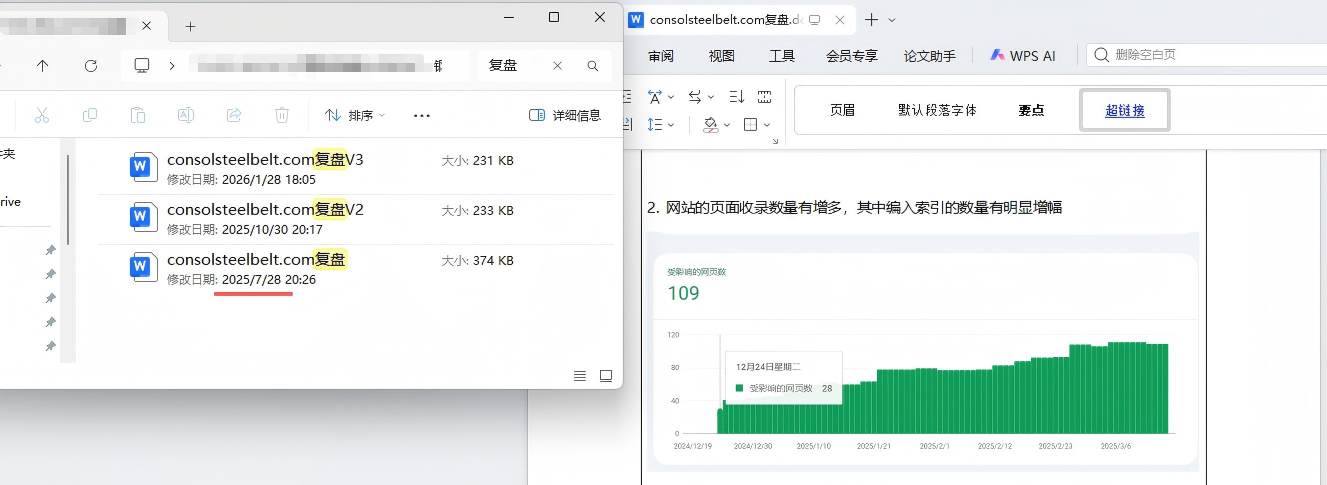Apply the 默认段落字体 style
Screen dimensions: 1327x485
tap(937, 110)
